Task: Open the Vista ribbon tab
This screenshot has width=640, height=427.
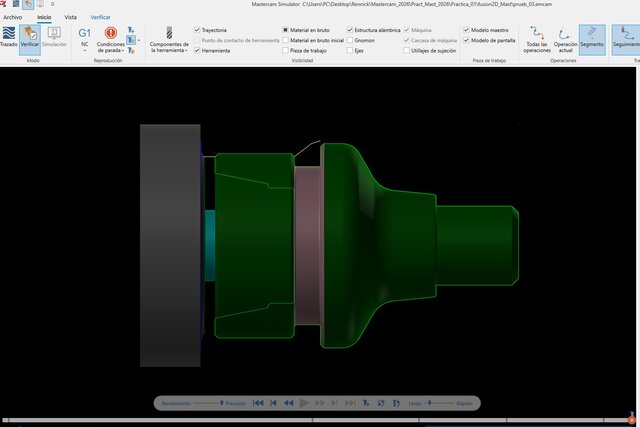Action: pyautogui.click(x=71, y=17)
